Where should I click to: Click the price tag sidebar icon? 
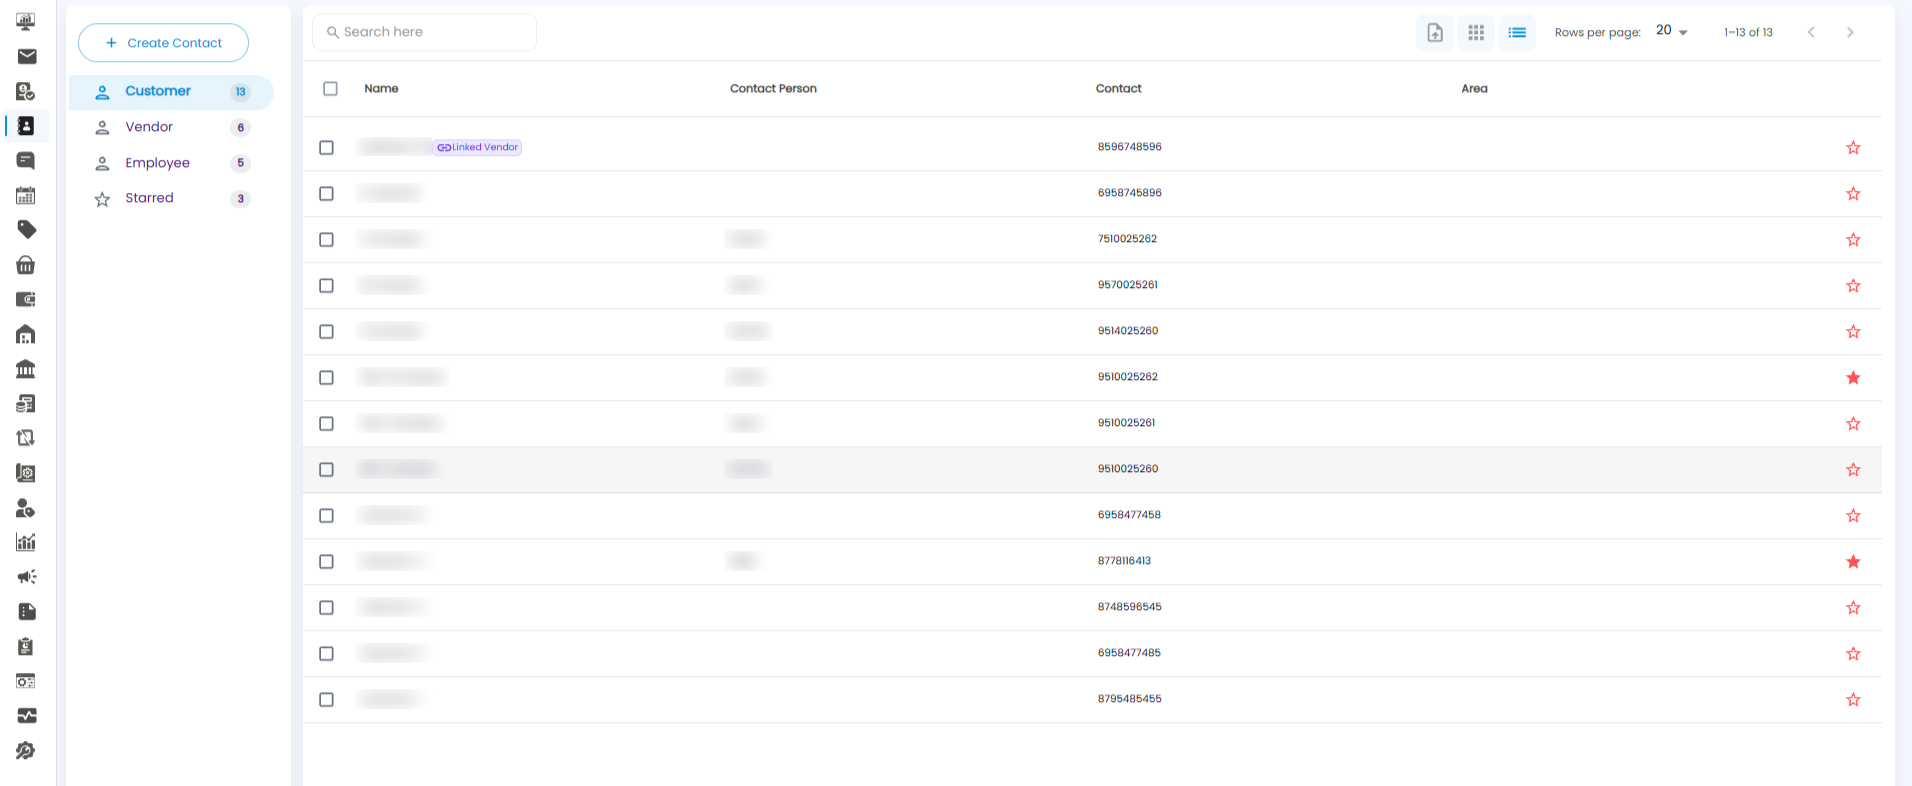(x=27, y=230)
